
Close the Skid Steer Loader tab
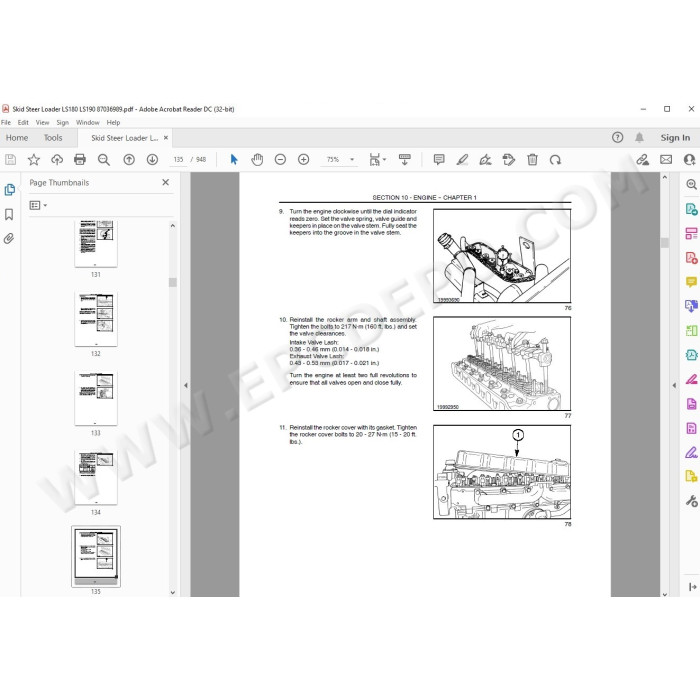[166, 138]
